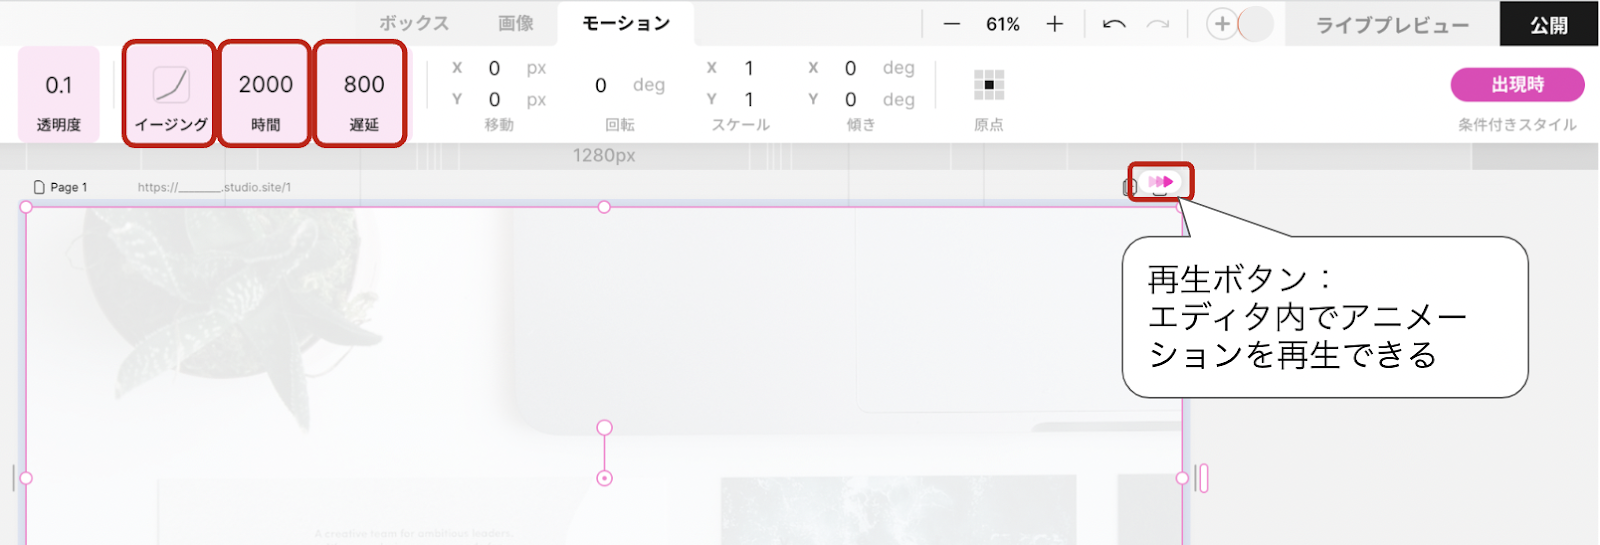Click the 条件付きスタイル label

tap(1517, 125)
